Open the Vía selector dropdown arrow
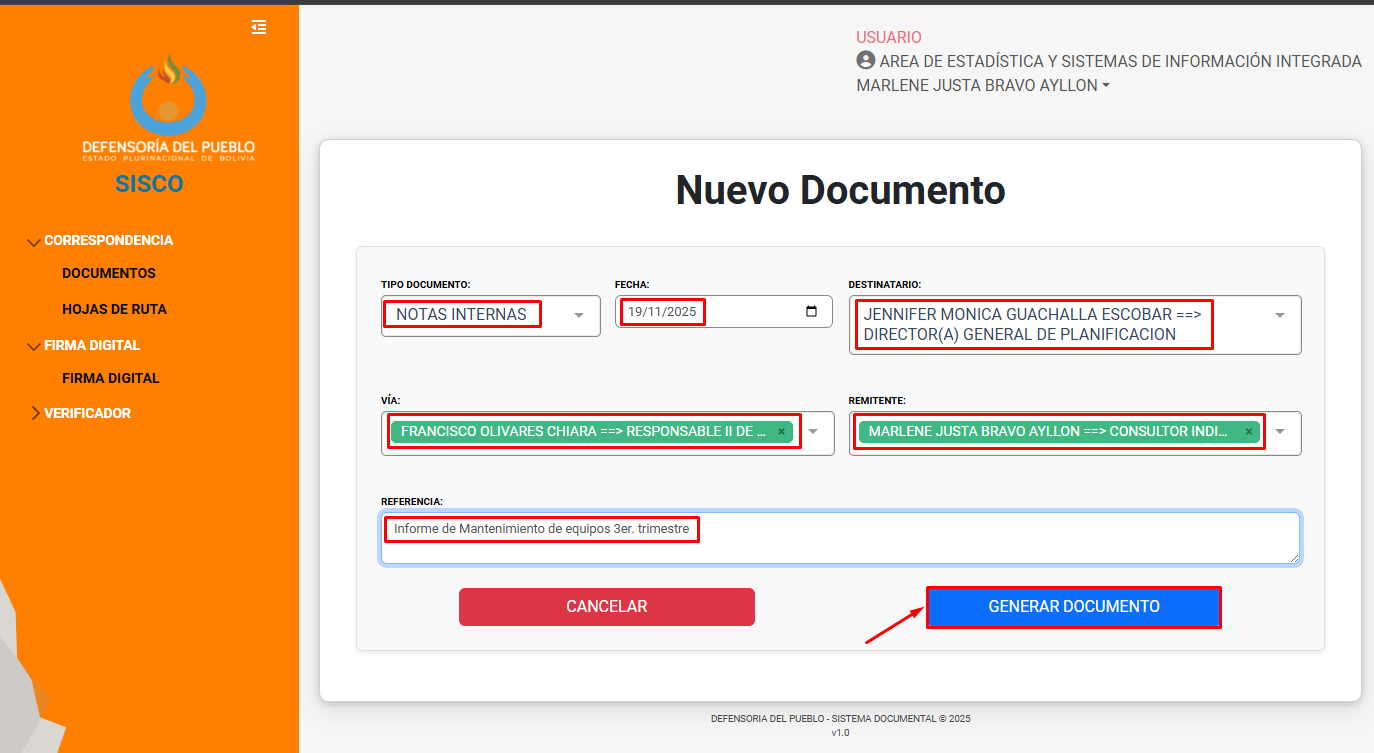Viewport: 1374px width, 753px height. [x=814, y=432]
